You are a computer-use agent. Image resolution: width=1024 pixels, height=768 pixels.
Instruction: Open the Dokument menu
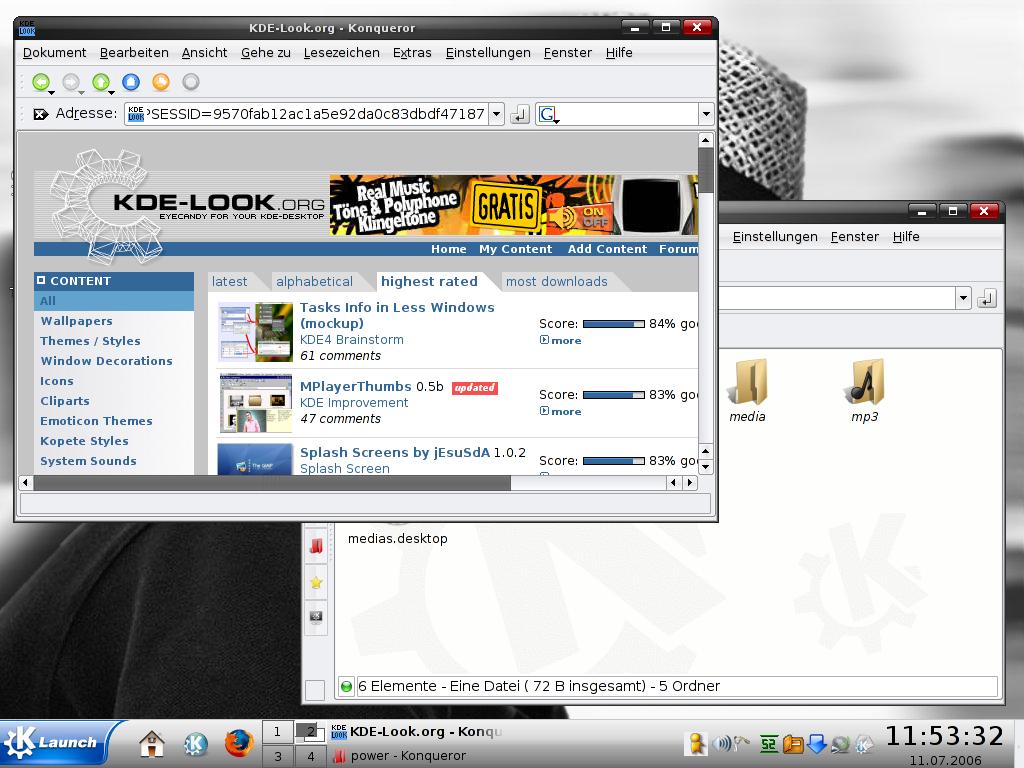[54, 53]
